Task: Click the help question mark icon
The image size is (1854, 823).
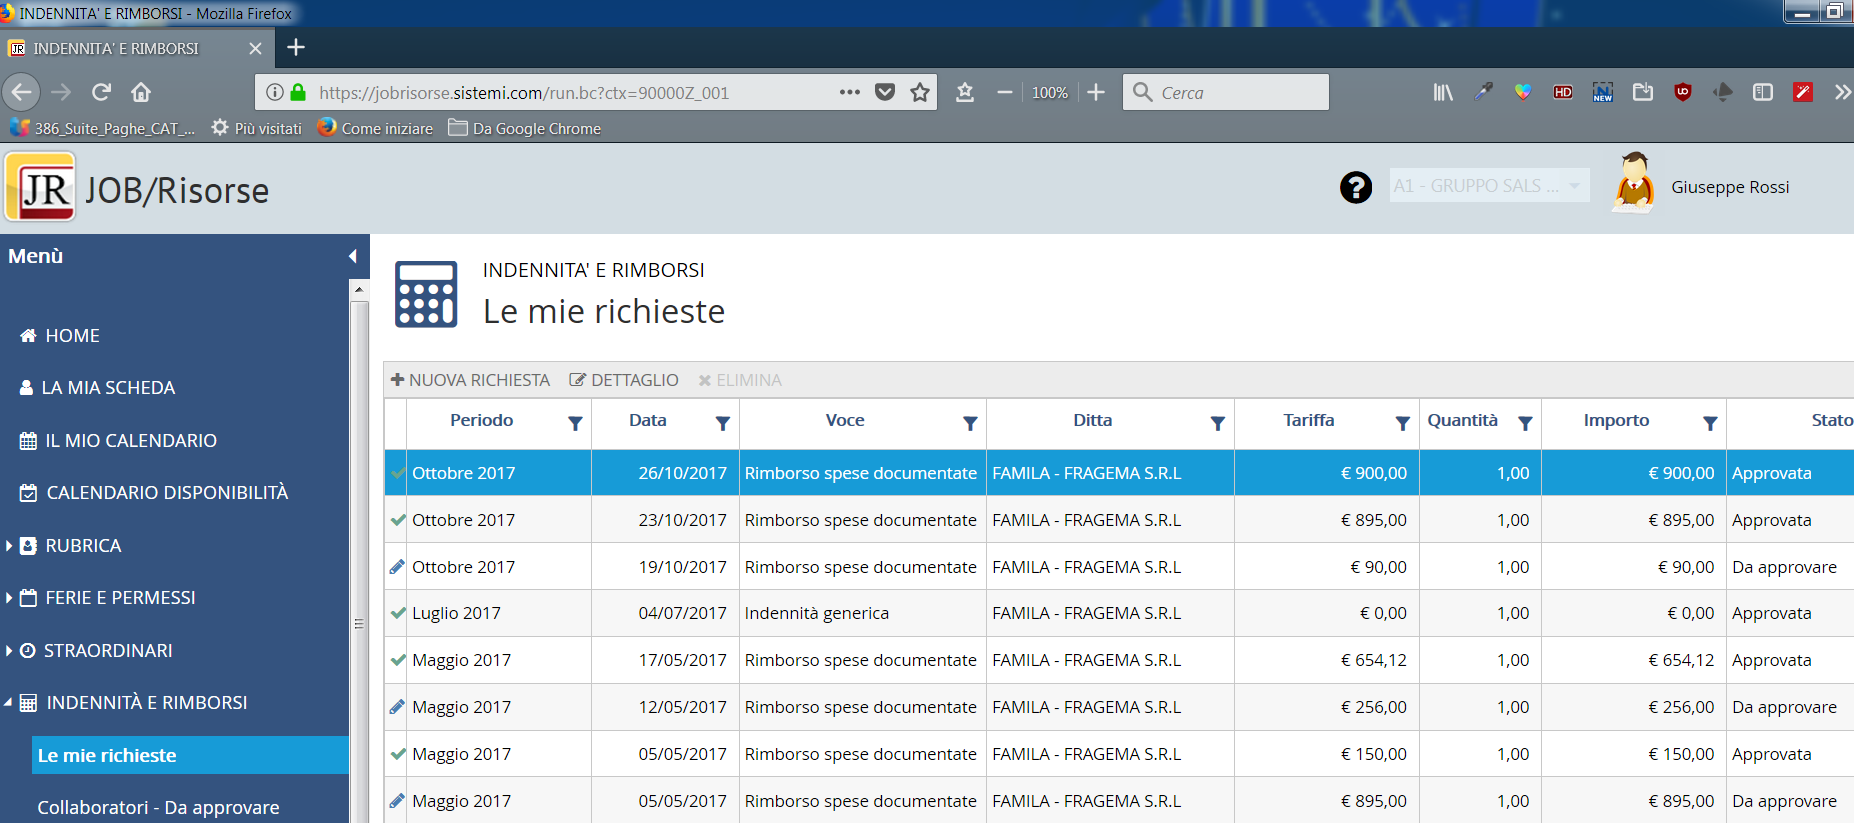Action: pos(1355,187)
